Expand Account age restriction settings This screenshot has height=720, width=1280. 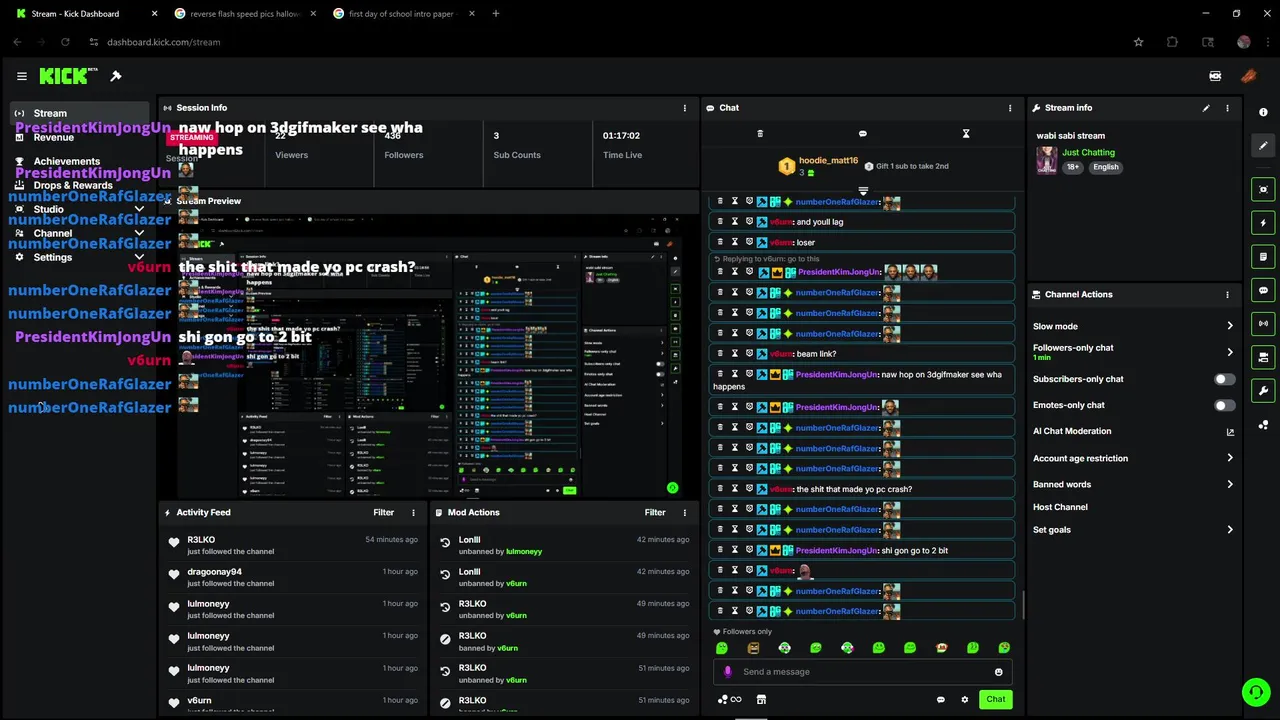pyautogui.click(x=1230, y=458)
